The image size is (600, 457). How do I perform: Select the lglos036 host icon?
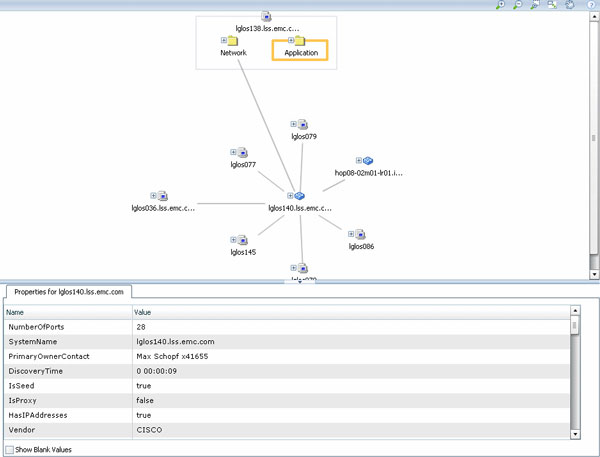(x=163, y=196)
